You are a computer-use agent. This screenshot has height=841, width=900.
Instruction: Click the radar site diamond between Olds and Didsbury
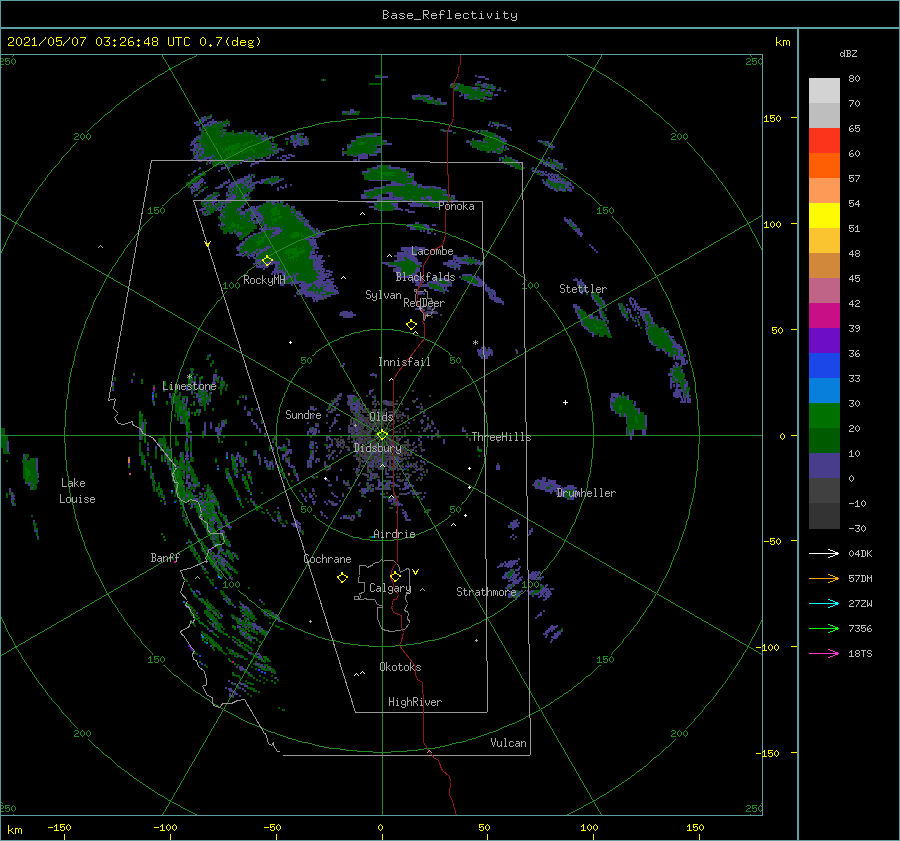(382, 435)
